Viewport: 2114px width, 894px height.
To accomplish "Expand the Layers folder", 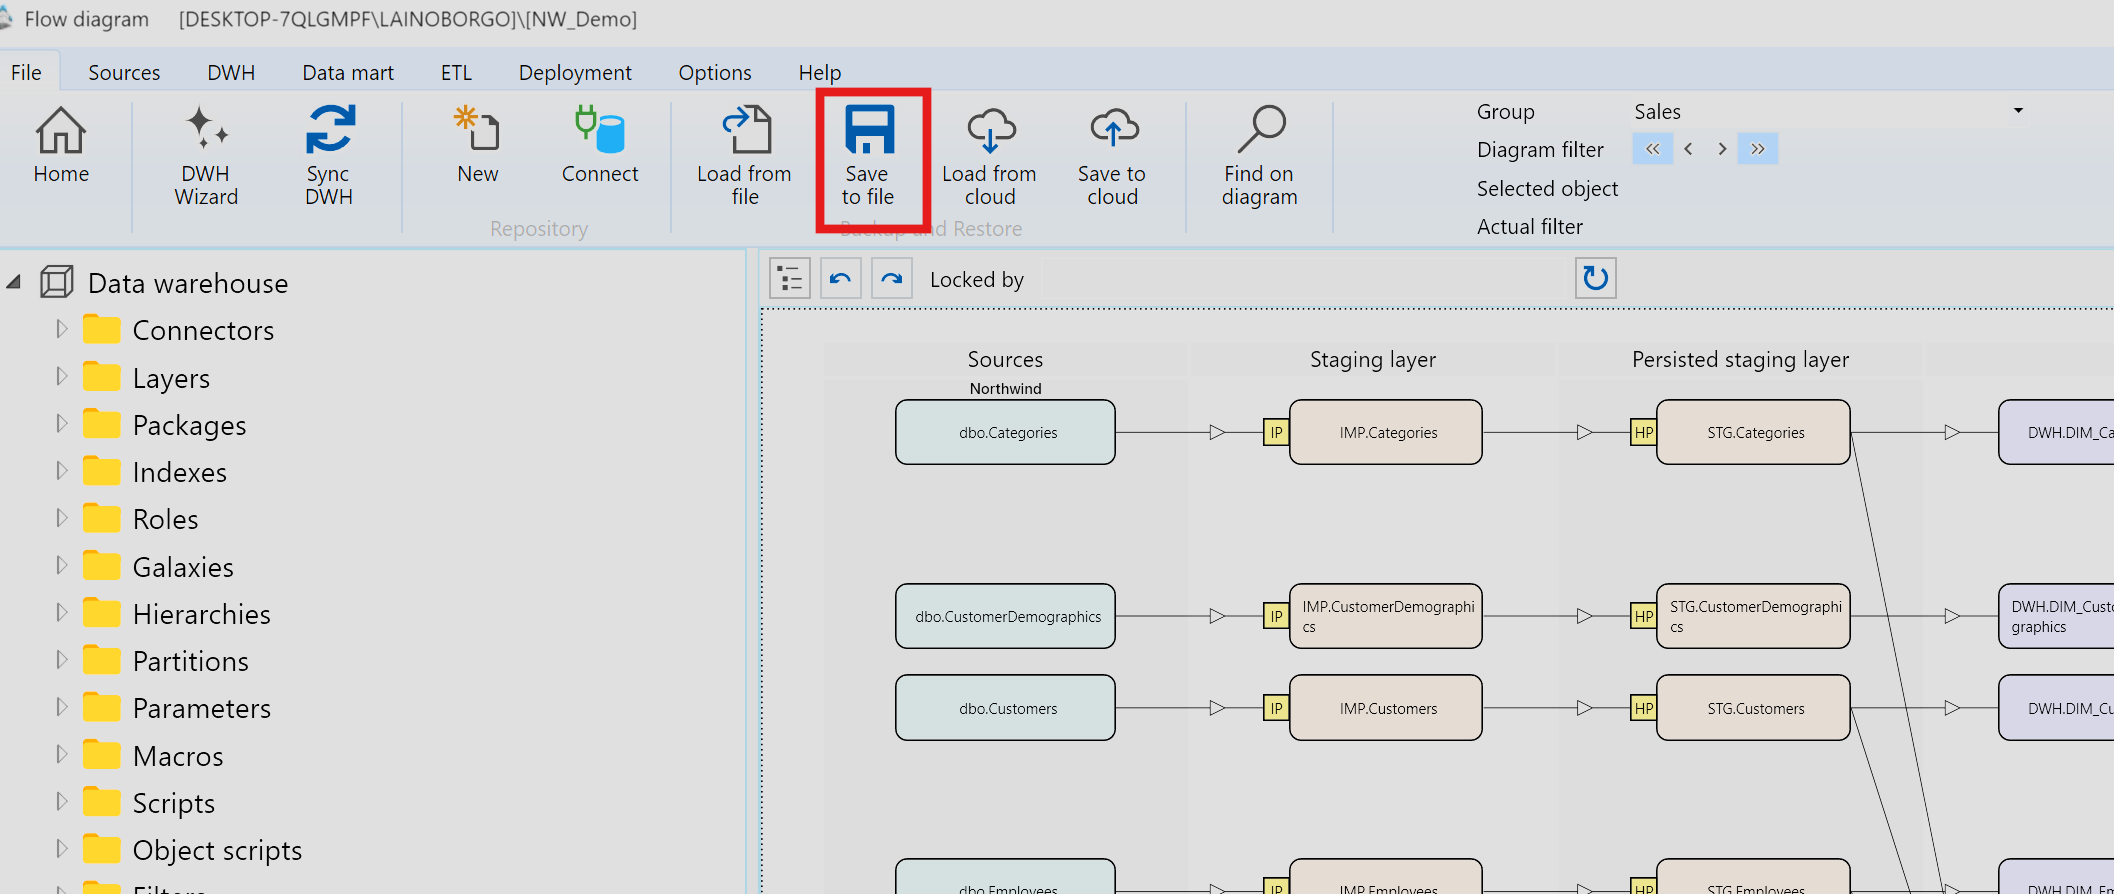I will pyautogui.click(x=61, y=376).
